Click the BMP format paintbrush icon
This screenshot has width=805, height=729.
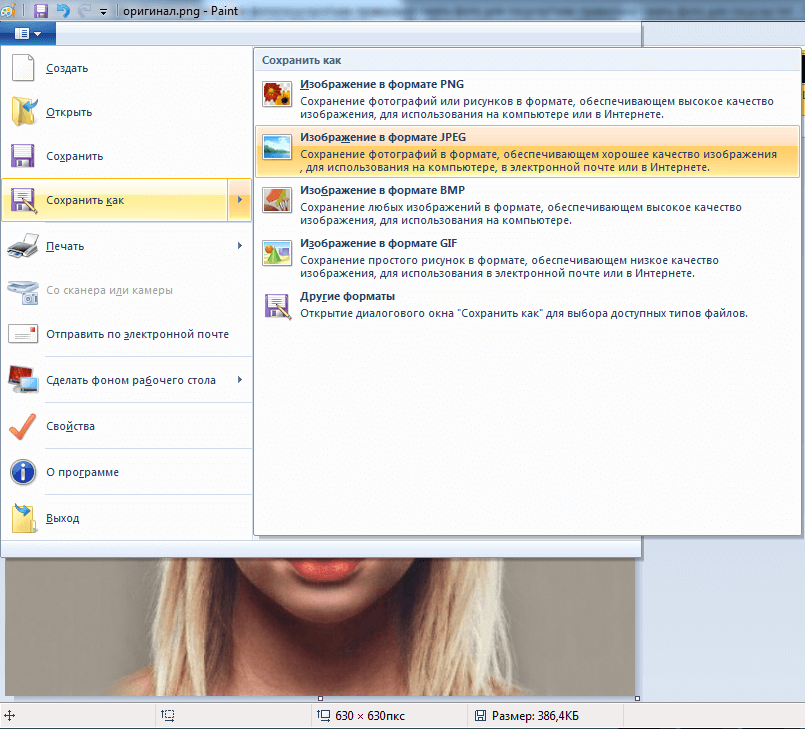tap(277, 200)
